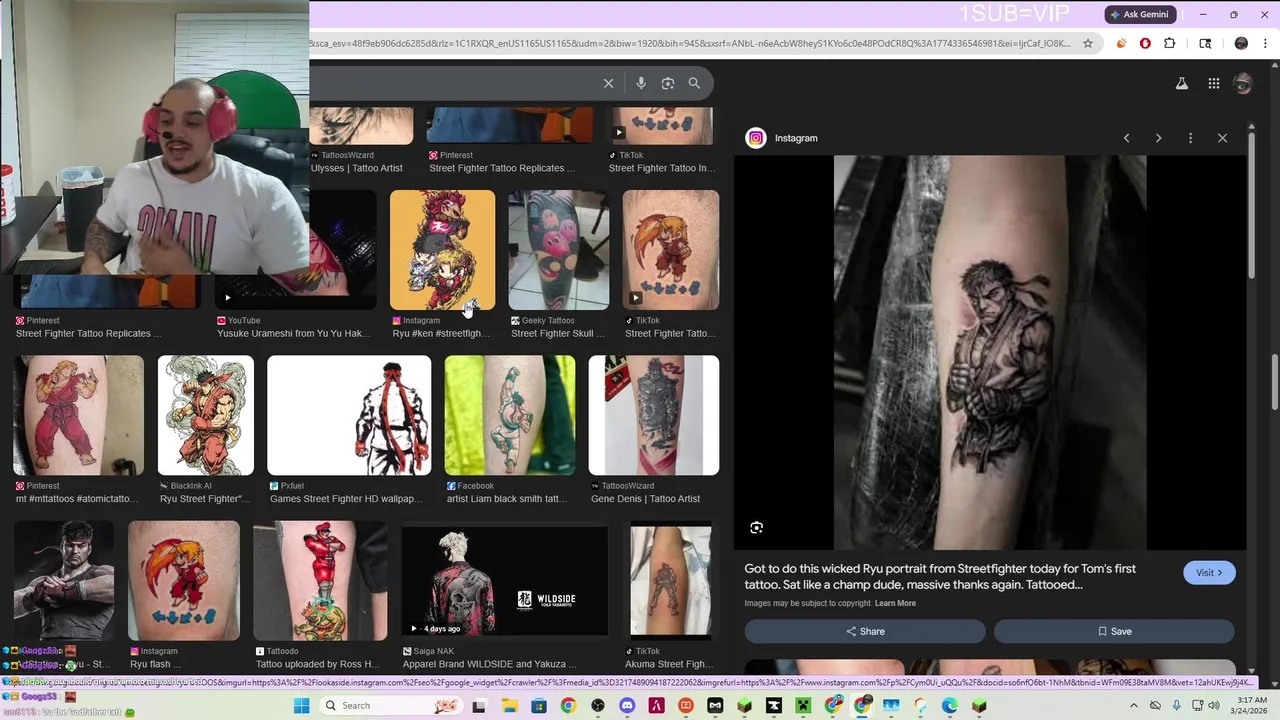
Task: Open Tattoodo 'Tattoo uploaded by Ross H...' image
Action: coord(320,580)
